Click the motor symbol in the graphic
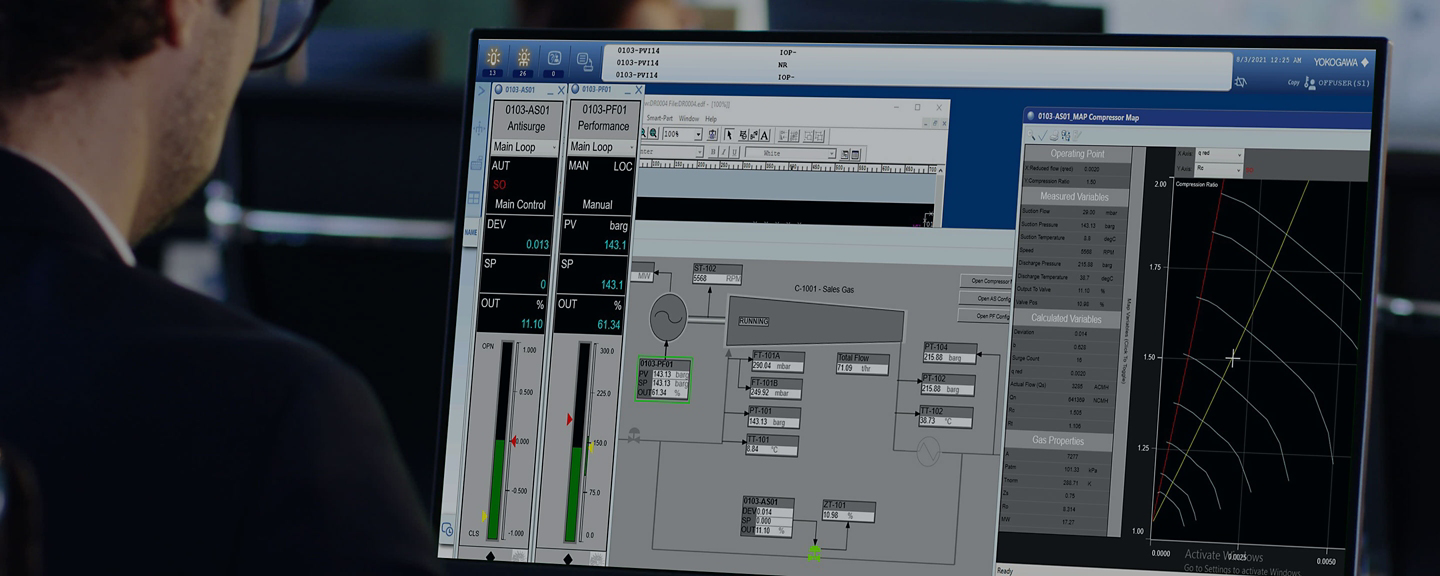1440x576 pixels. tap(666, 319)
